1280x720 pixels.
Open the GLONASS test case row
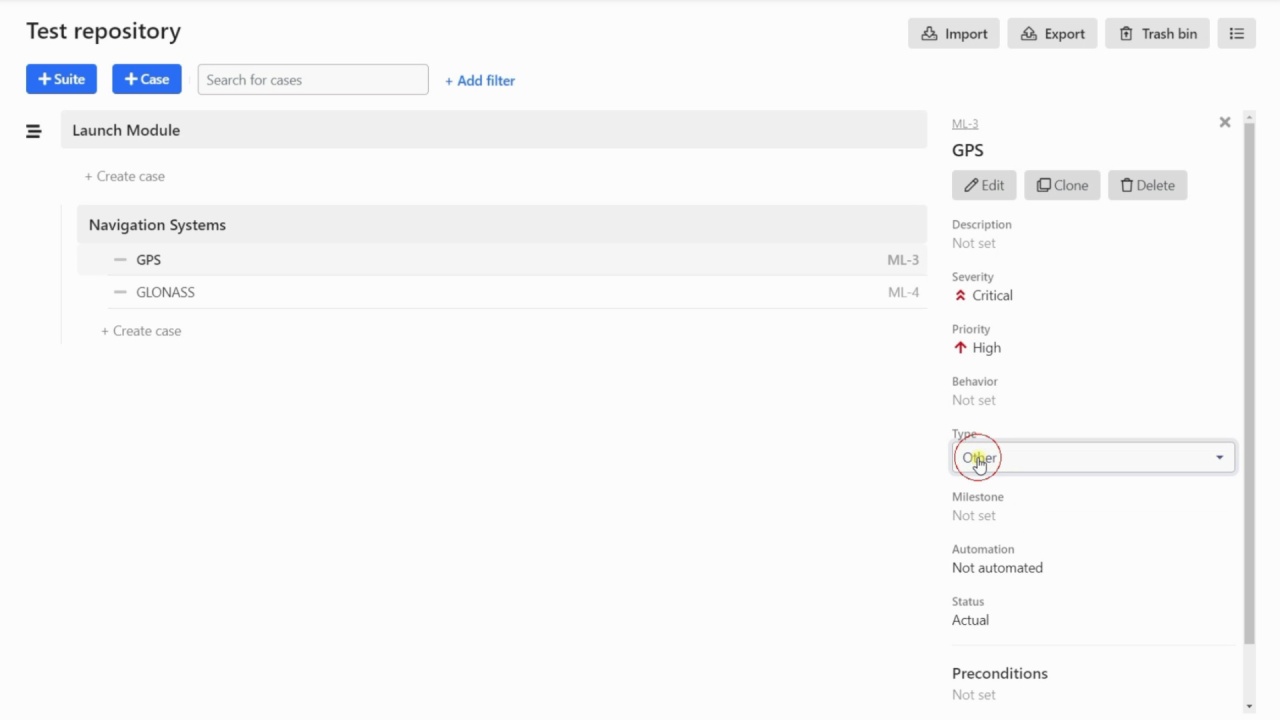coord(517,292)
